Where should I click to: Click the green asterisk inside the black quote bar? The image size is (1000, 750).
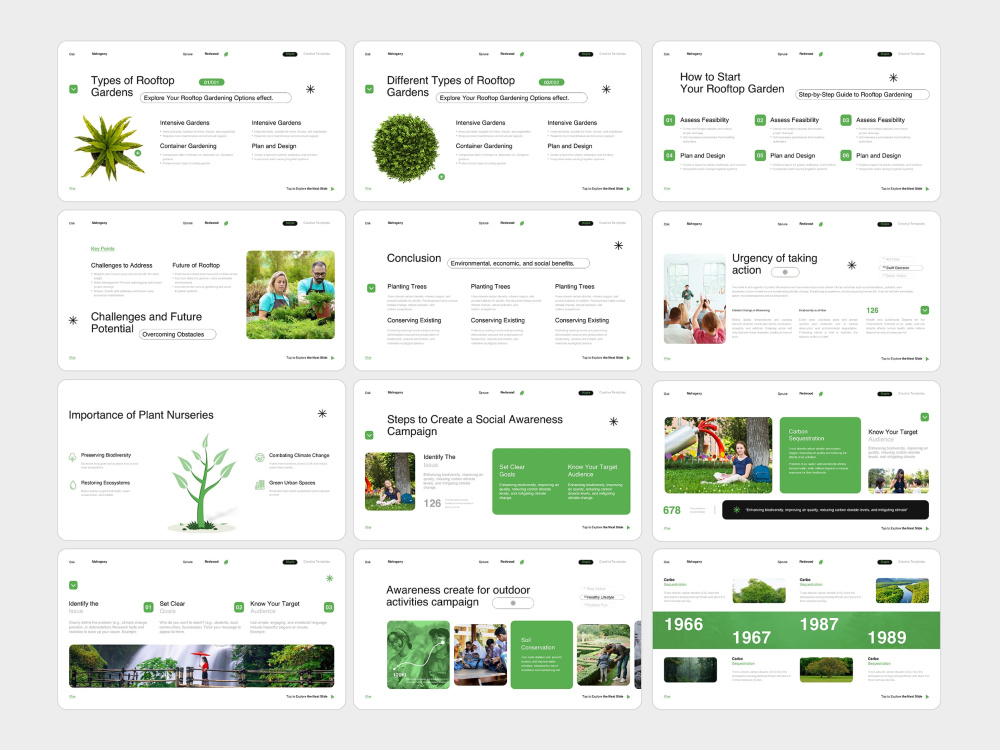point(737,510)
